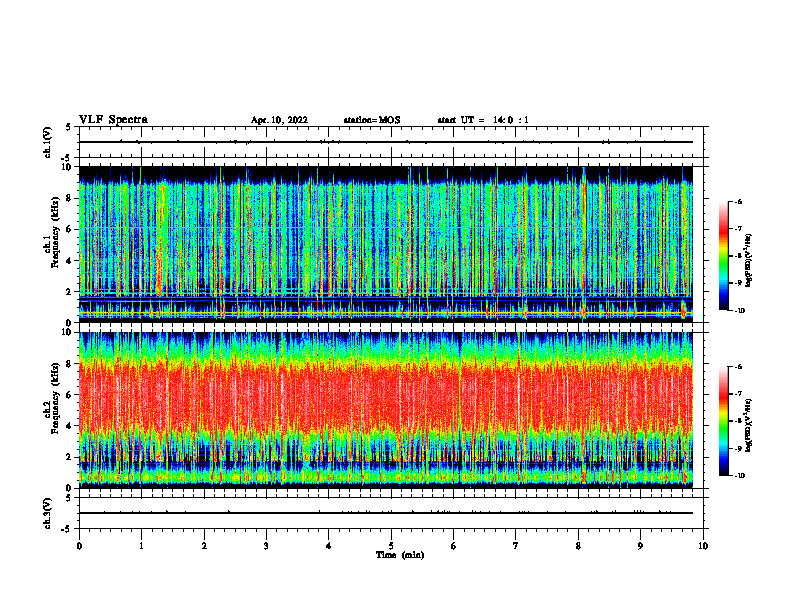792x612 pixels.
Task: Click the time axis tick label "10"
Action: (703, 546)
